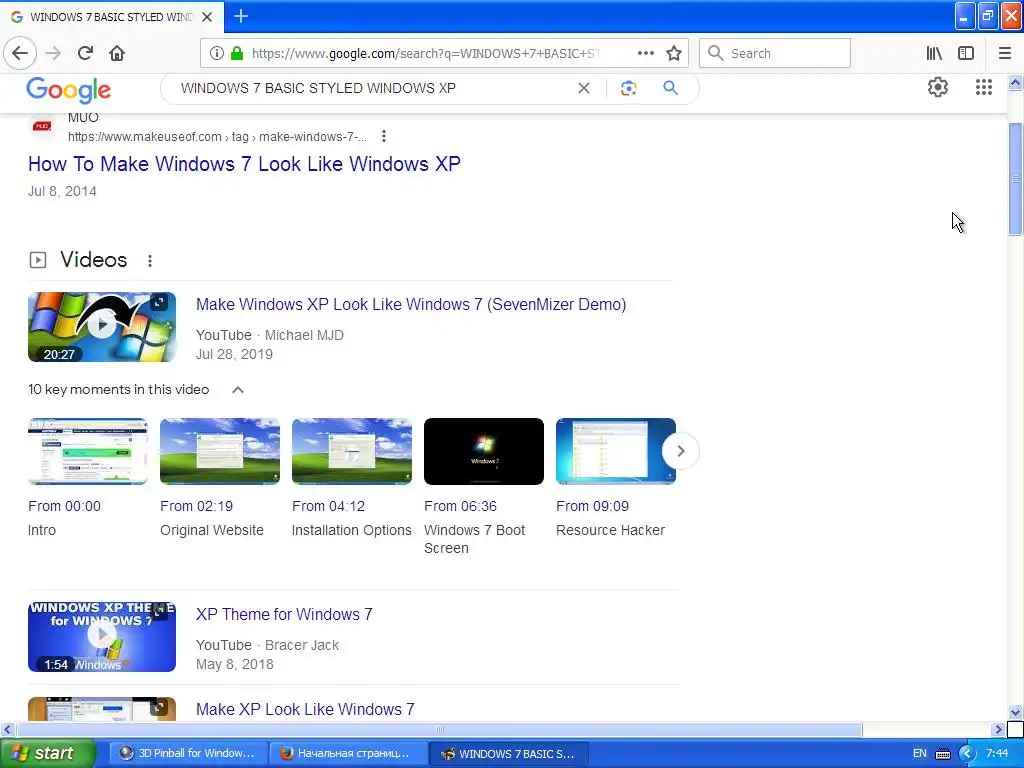The height and width of the screenshot is (768, 1024).
Task: Show site information icon in address bar
Action: (x=217, y=54)
